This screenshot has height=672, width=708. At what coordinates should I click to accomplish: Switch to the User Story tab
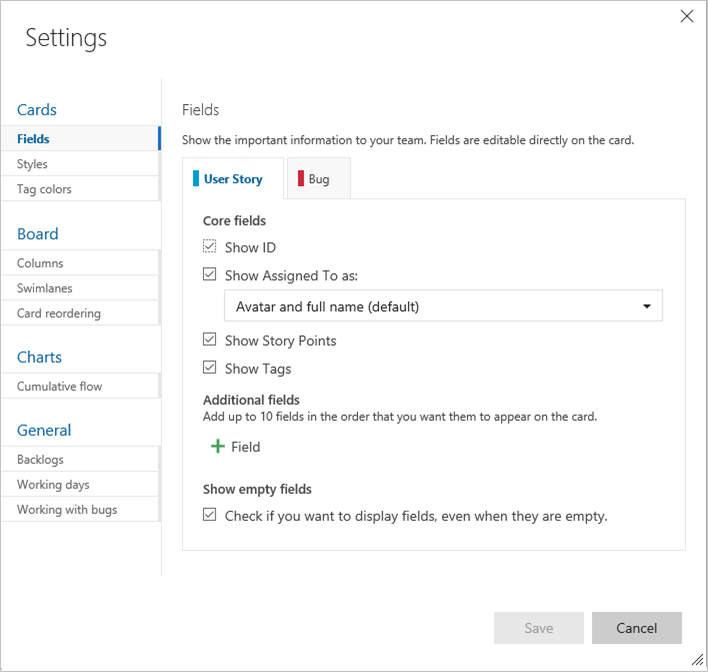(233, 178)
